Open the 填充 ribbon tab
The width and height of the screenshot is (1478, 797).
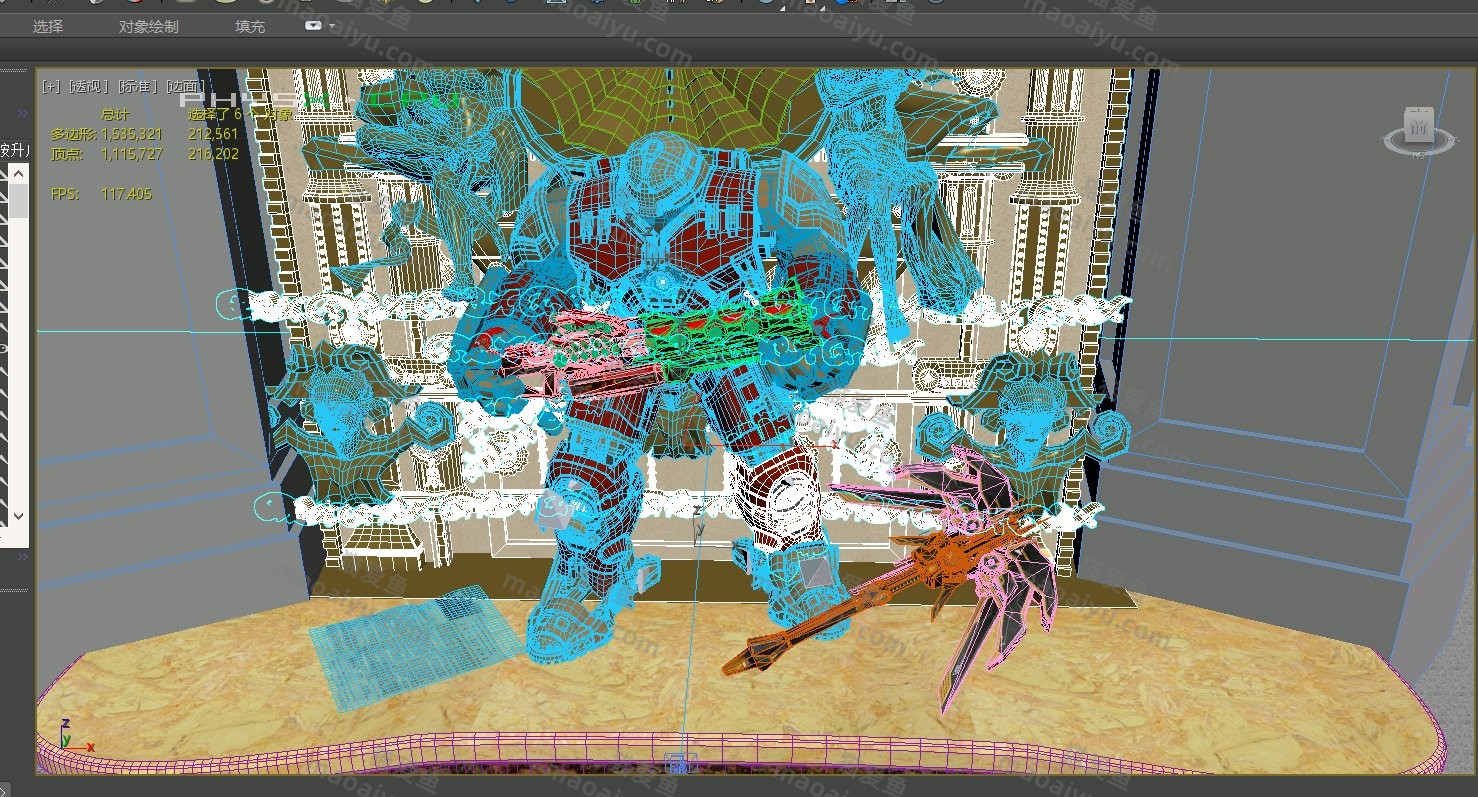(x=250, y=27)
